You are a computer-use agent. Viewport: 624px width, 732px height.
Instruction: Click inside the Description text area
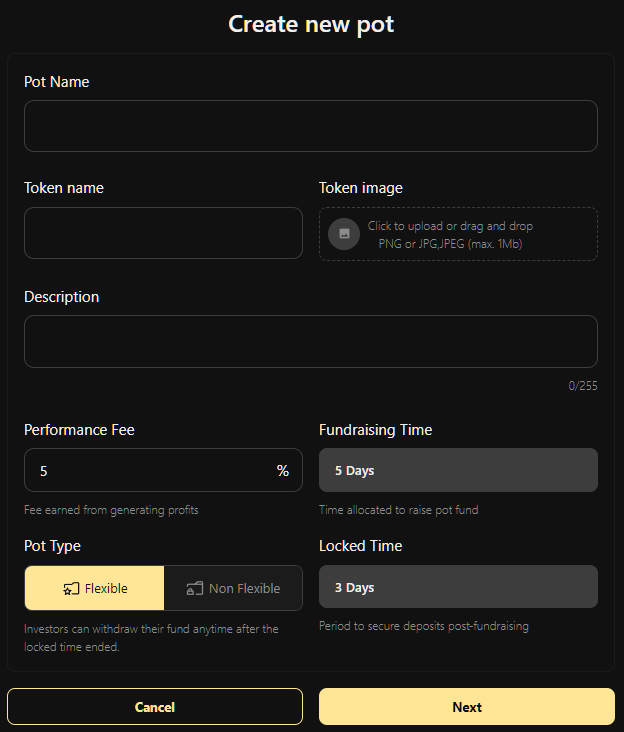coord(310,342)
